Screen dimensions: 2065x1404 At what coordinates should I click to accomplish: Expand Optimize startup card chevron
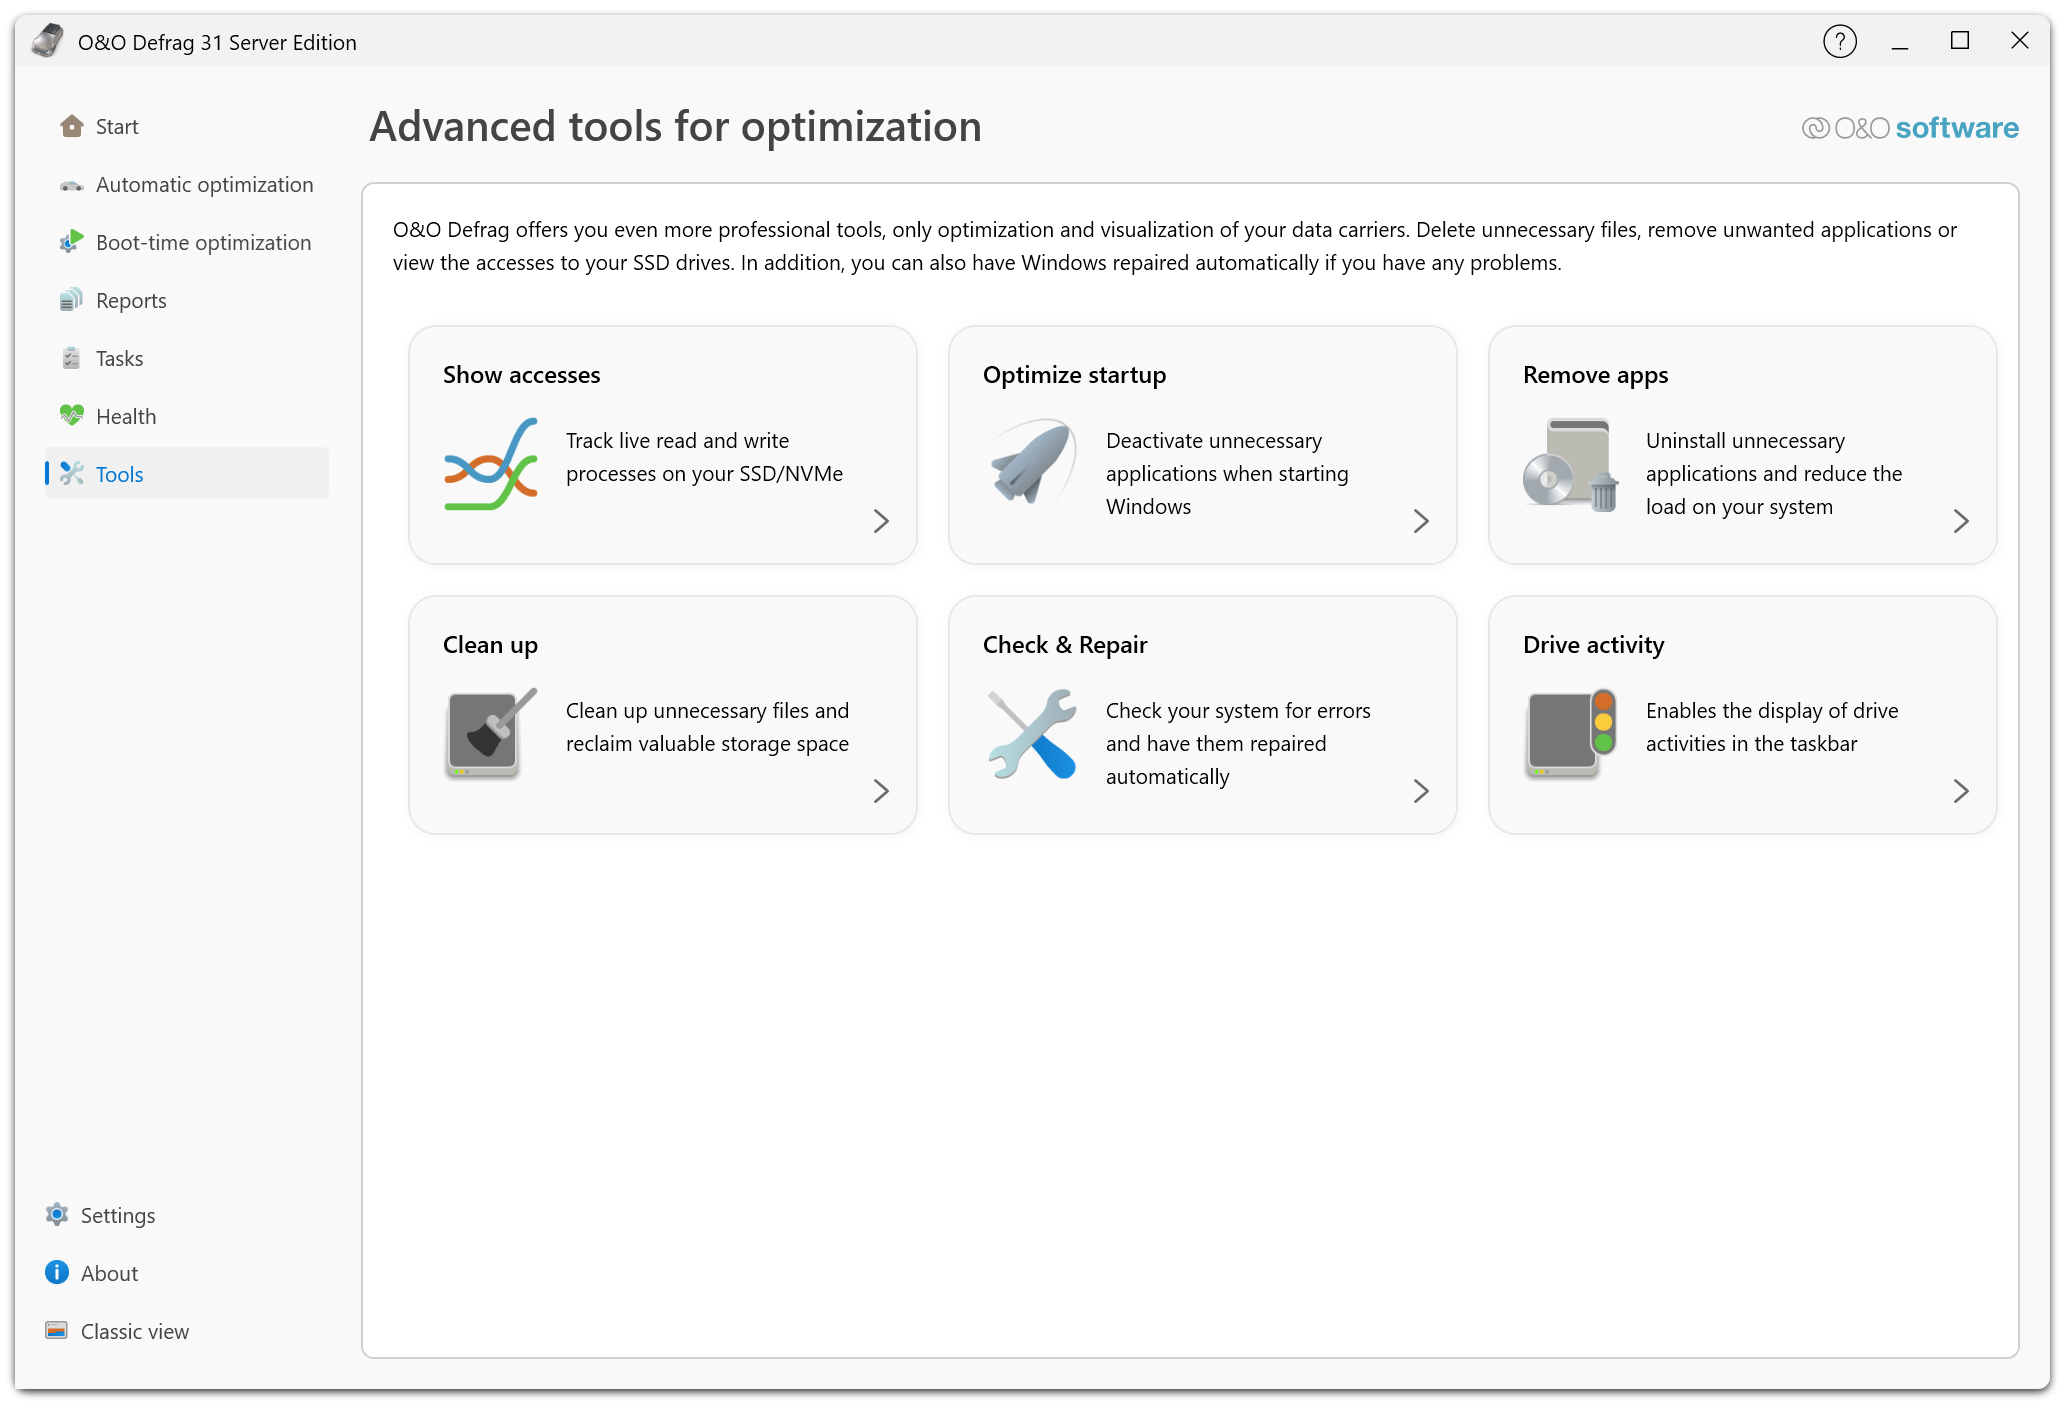pyautogui.click(x=1421, y=521)
